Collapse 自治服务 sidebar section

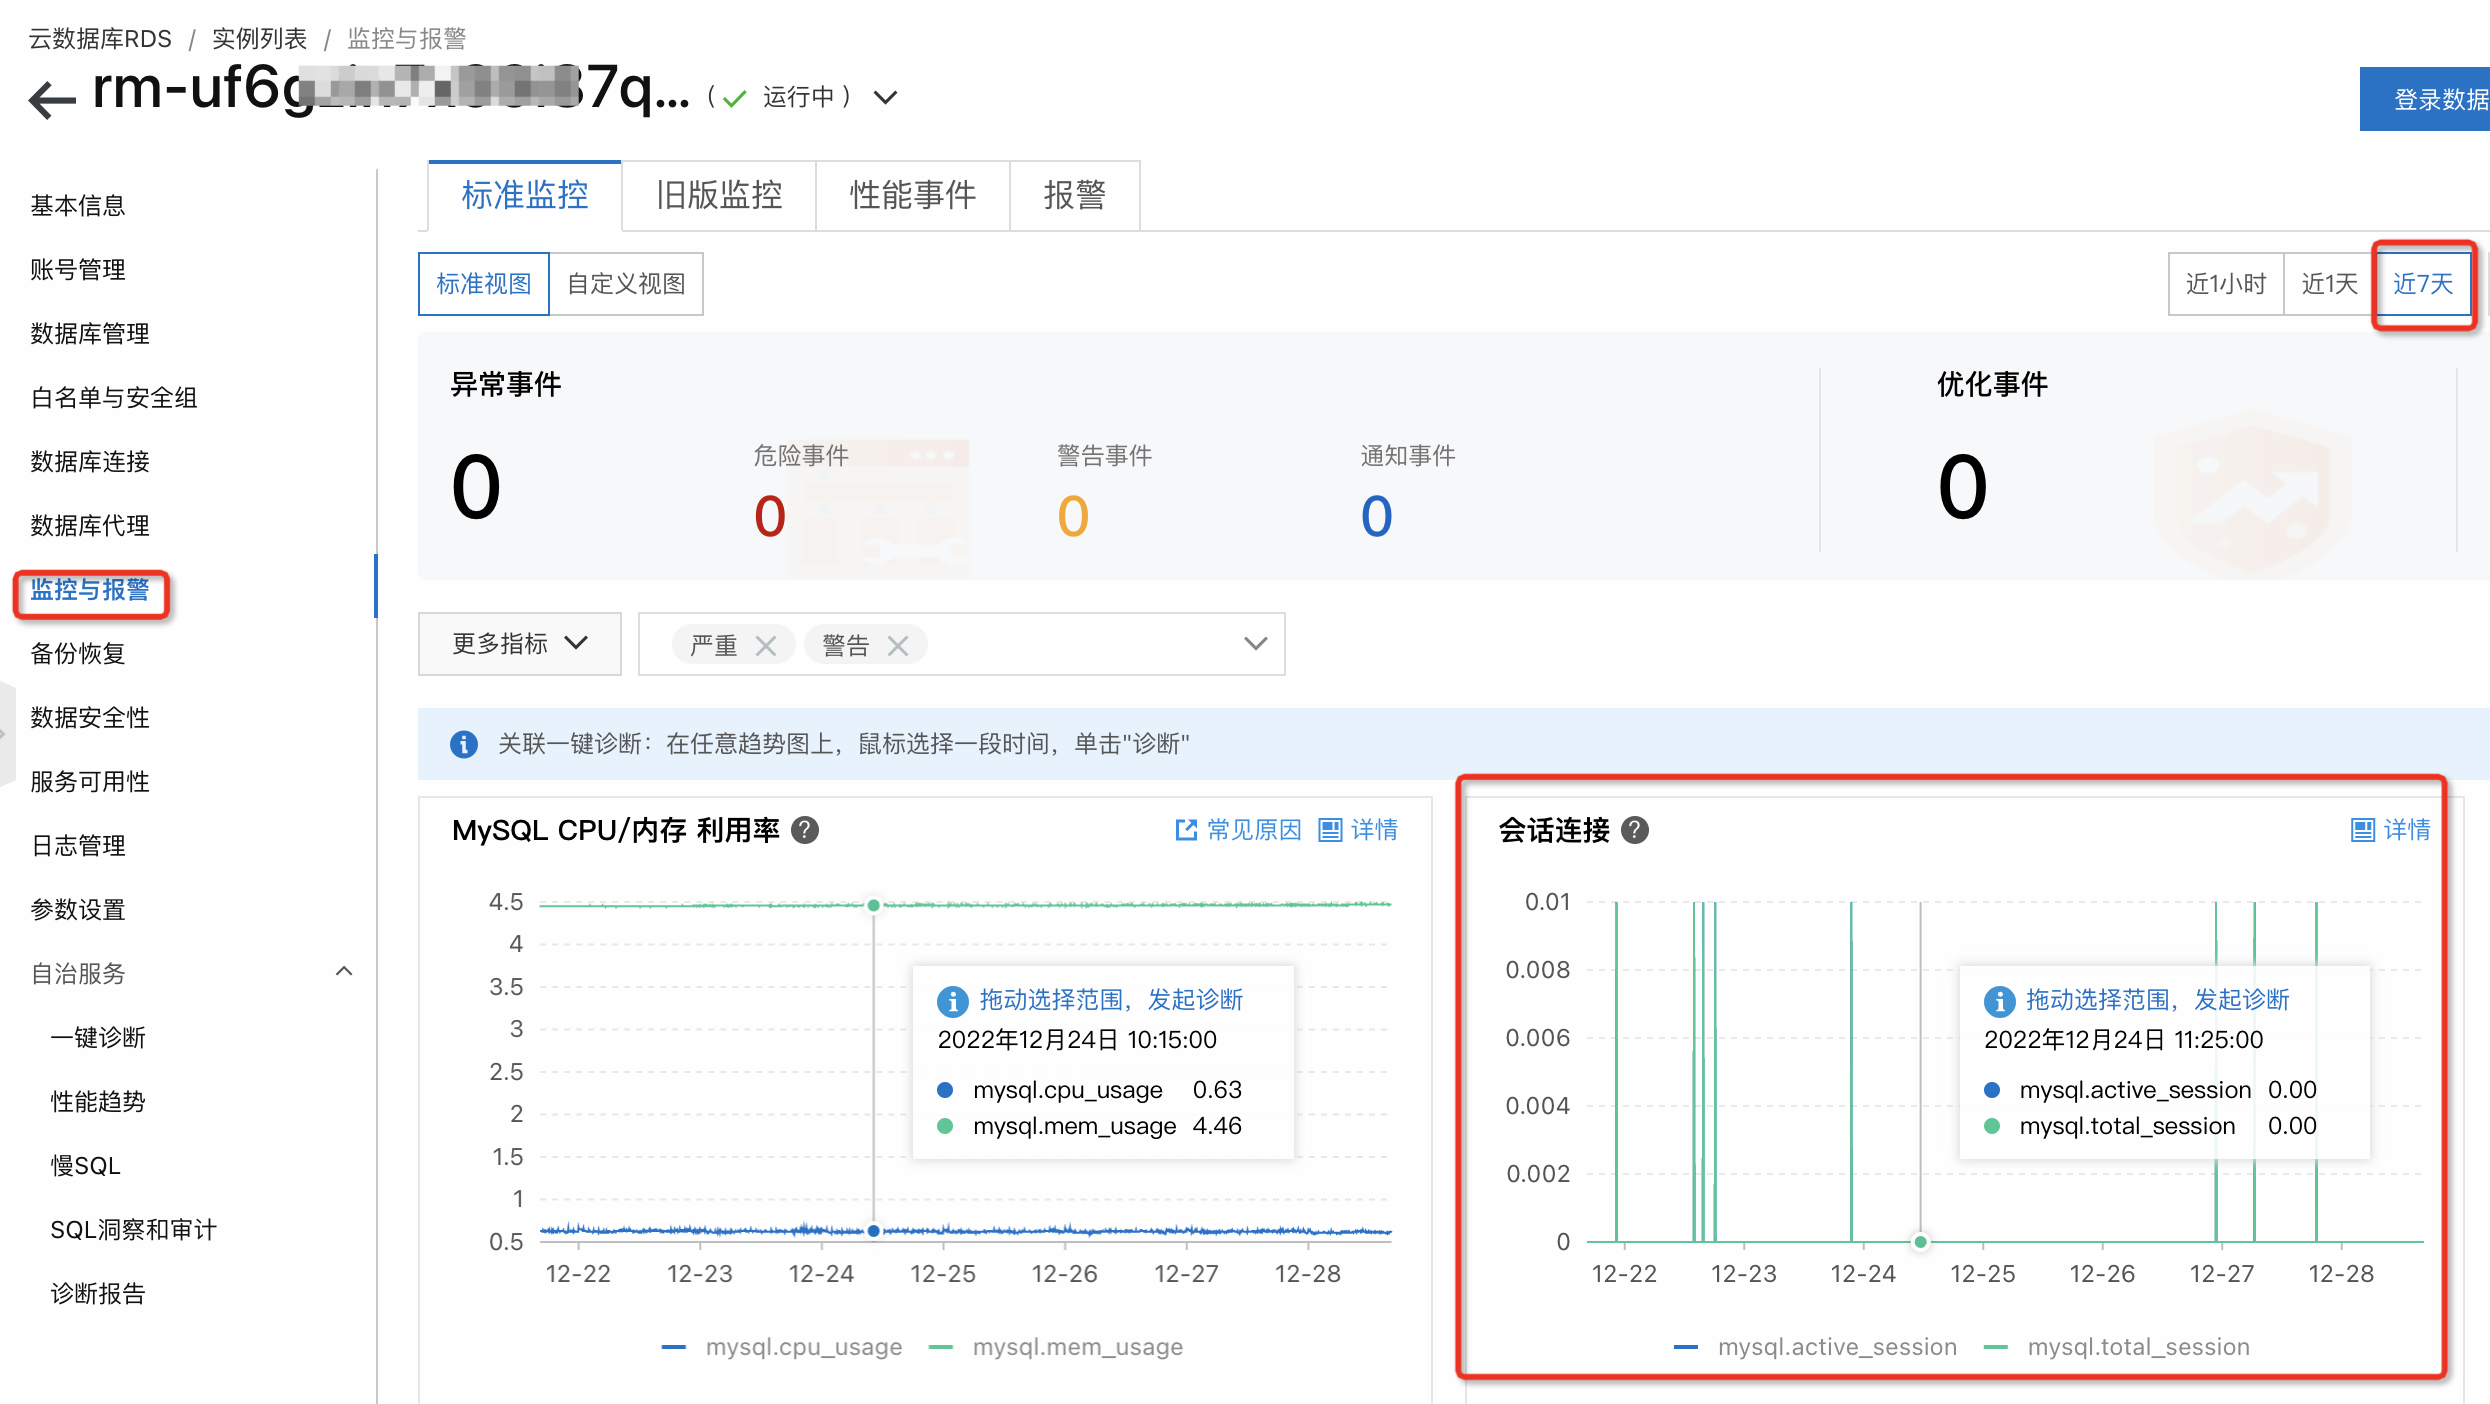[344, 972]
